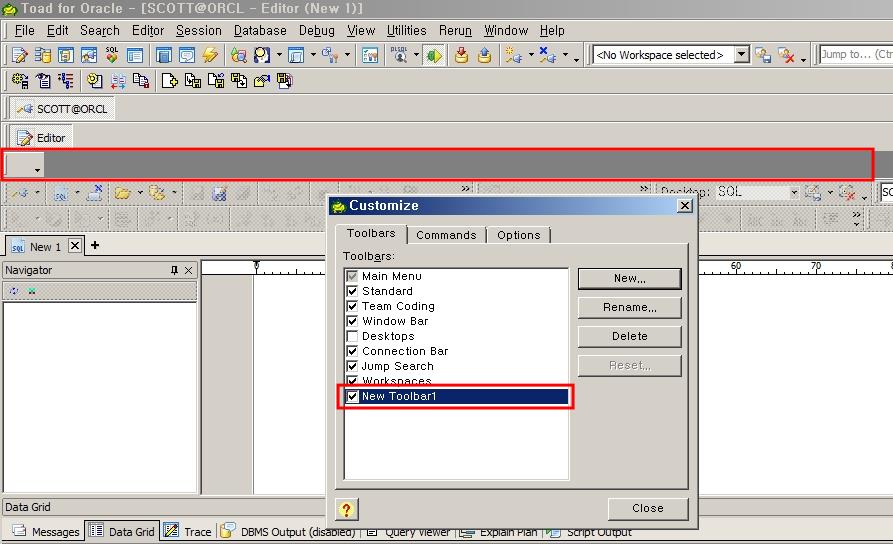Click the open folder icon in editor toolbar
The width and height of the screenshot is (893, 544).
(122, 192)
